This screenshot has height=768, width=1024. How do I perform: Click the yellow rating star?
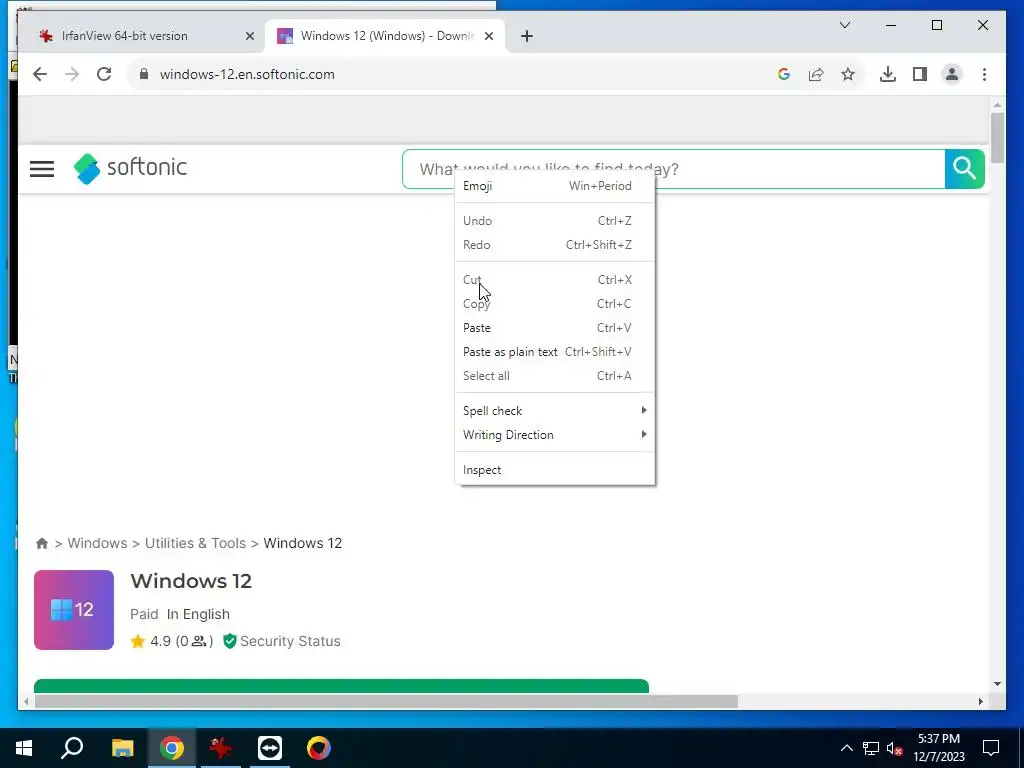point(137,641)
